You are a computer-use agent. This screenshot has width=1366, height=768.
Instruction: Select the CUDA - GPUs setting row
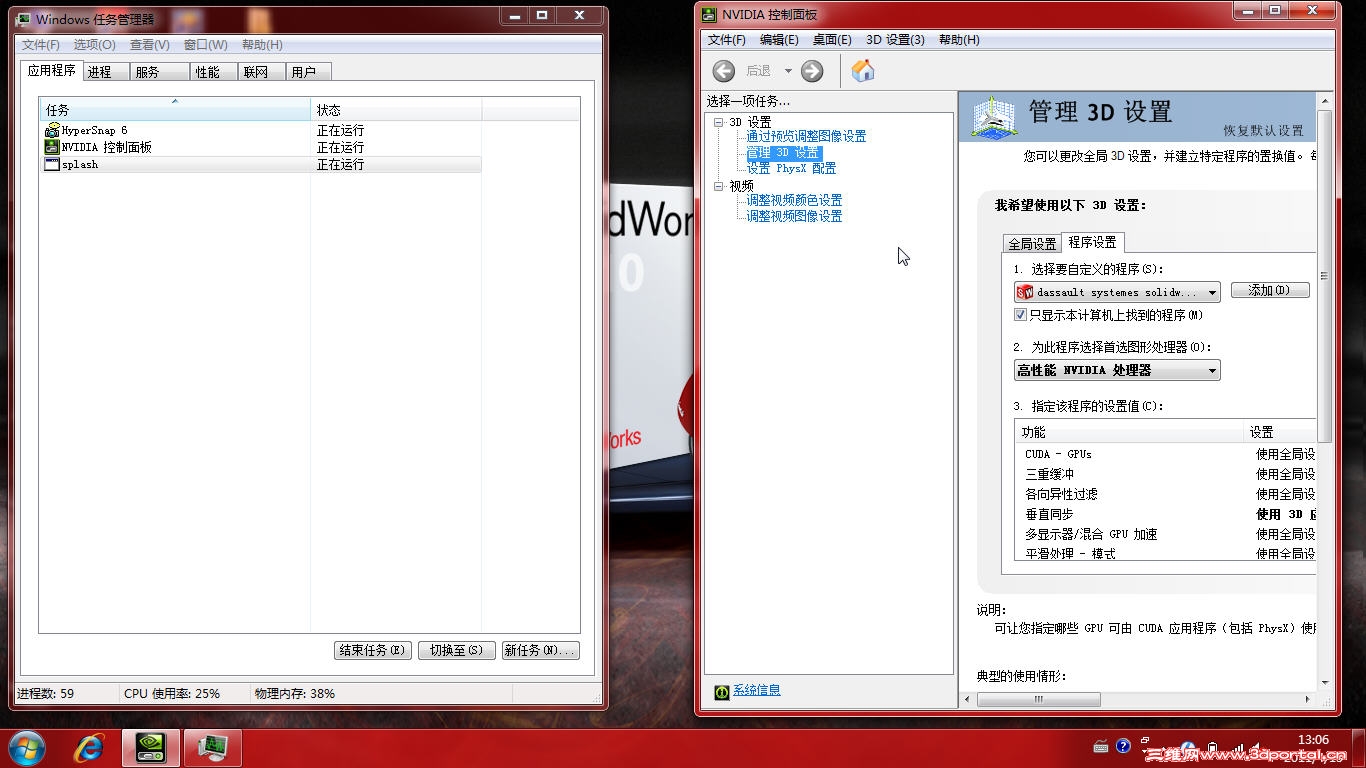(x=1166, y=454)
